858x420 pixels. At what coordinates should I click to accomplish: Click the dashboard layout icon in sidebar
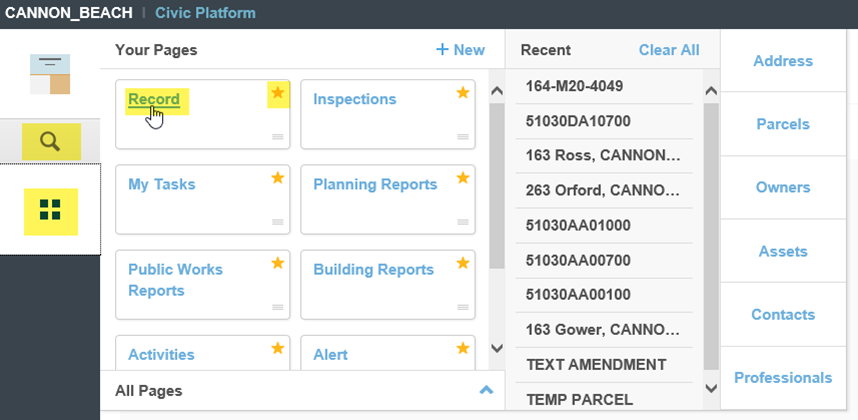tap(50, 75)
